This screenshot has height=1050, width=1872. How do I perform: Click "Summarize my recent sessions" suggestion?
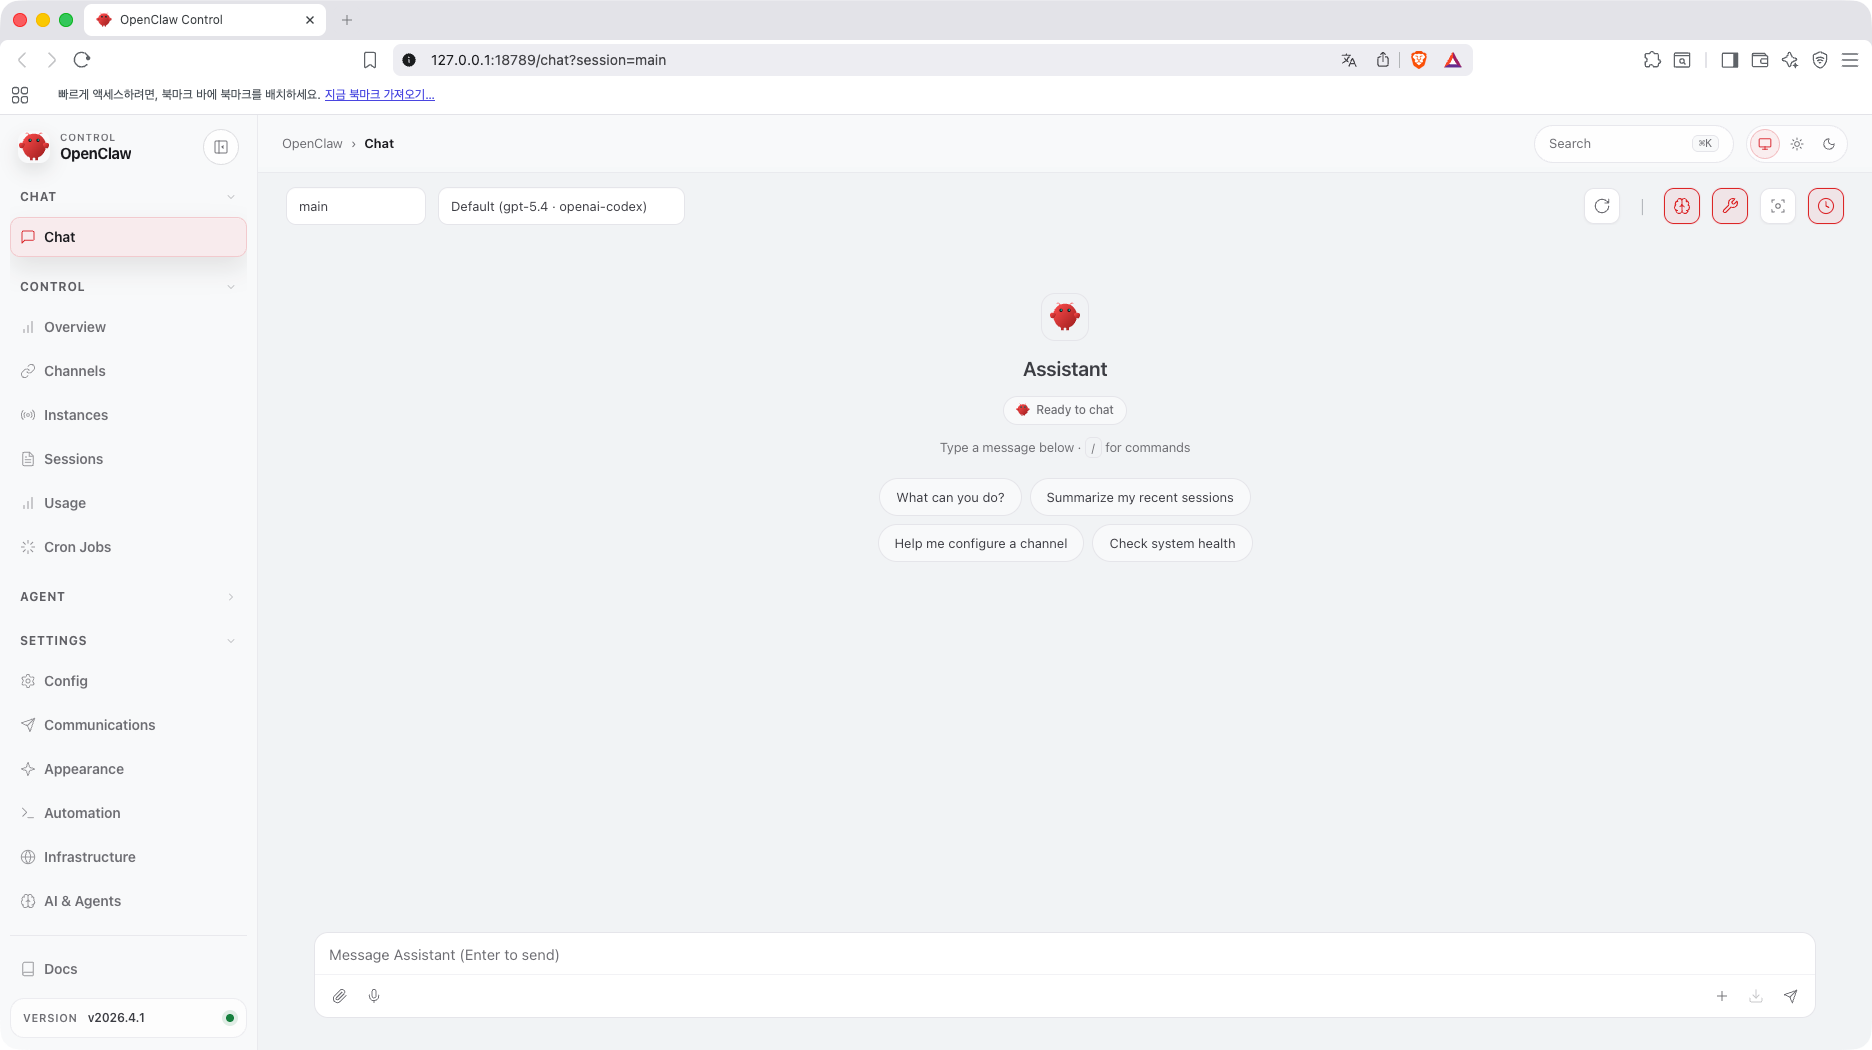1139,497
